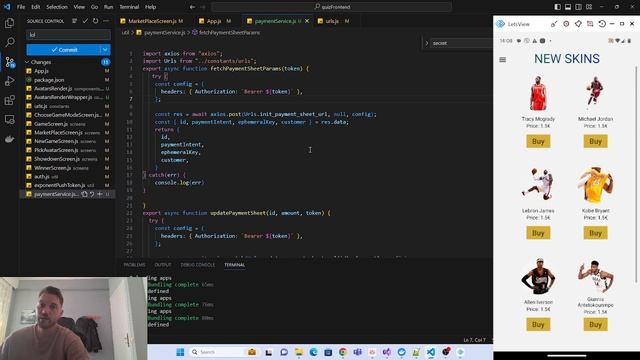Click the commit message input field

[x=69, y=35]
